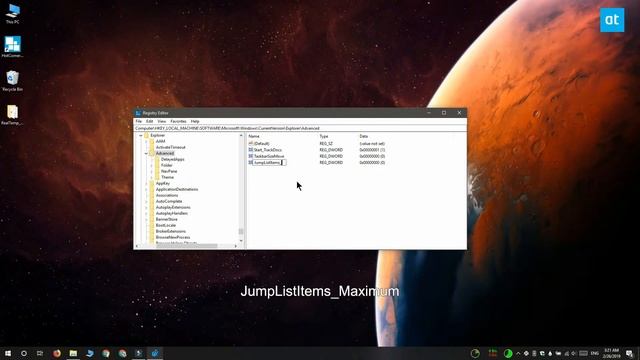
Task: Select the ActivateTimeout key
Action: tap(170, 147)
